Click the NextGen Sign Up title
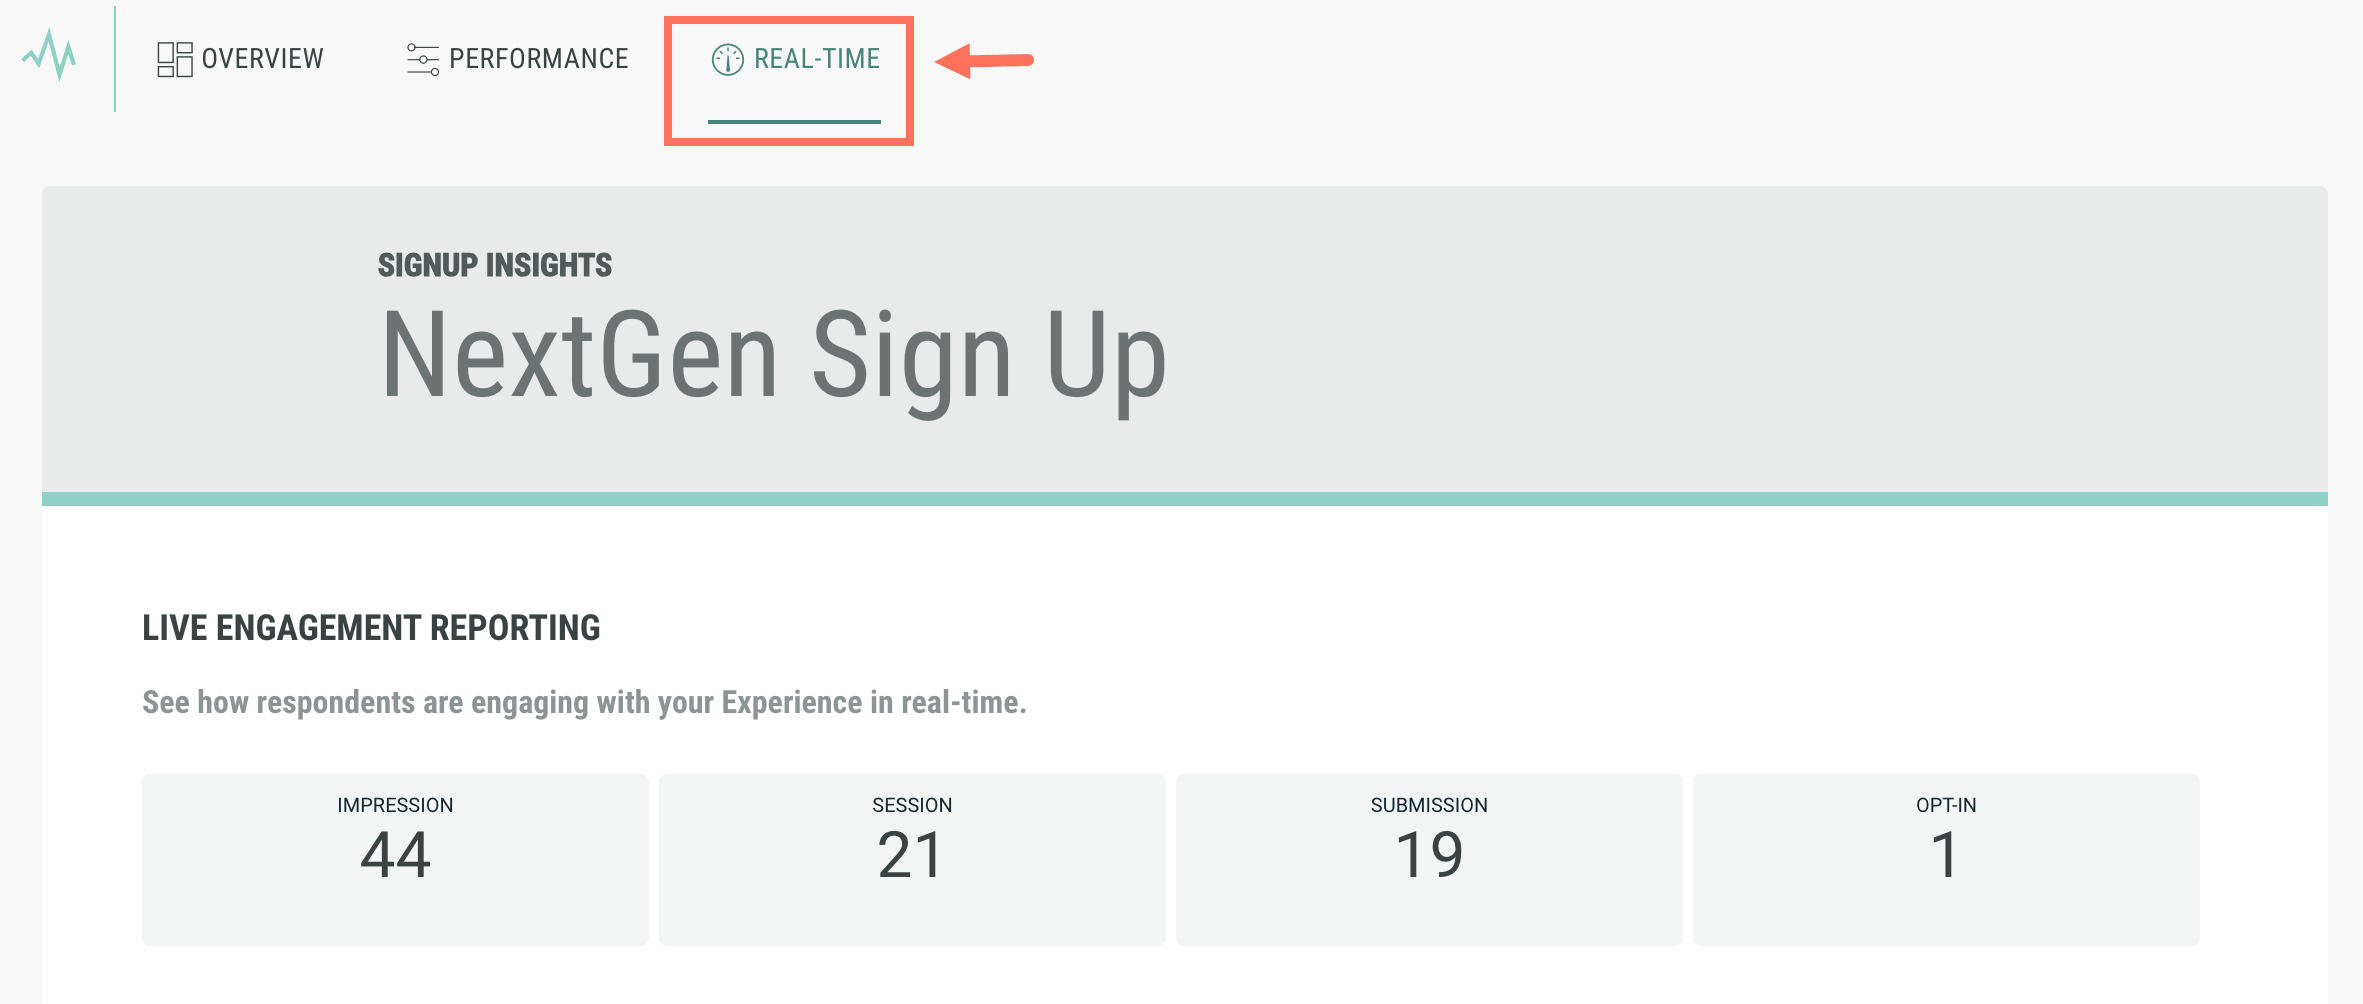This screenshot has width=2363, height=1004. [x=774, y=357]
